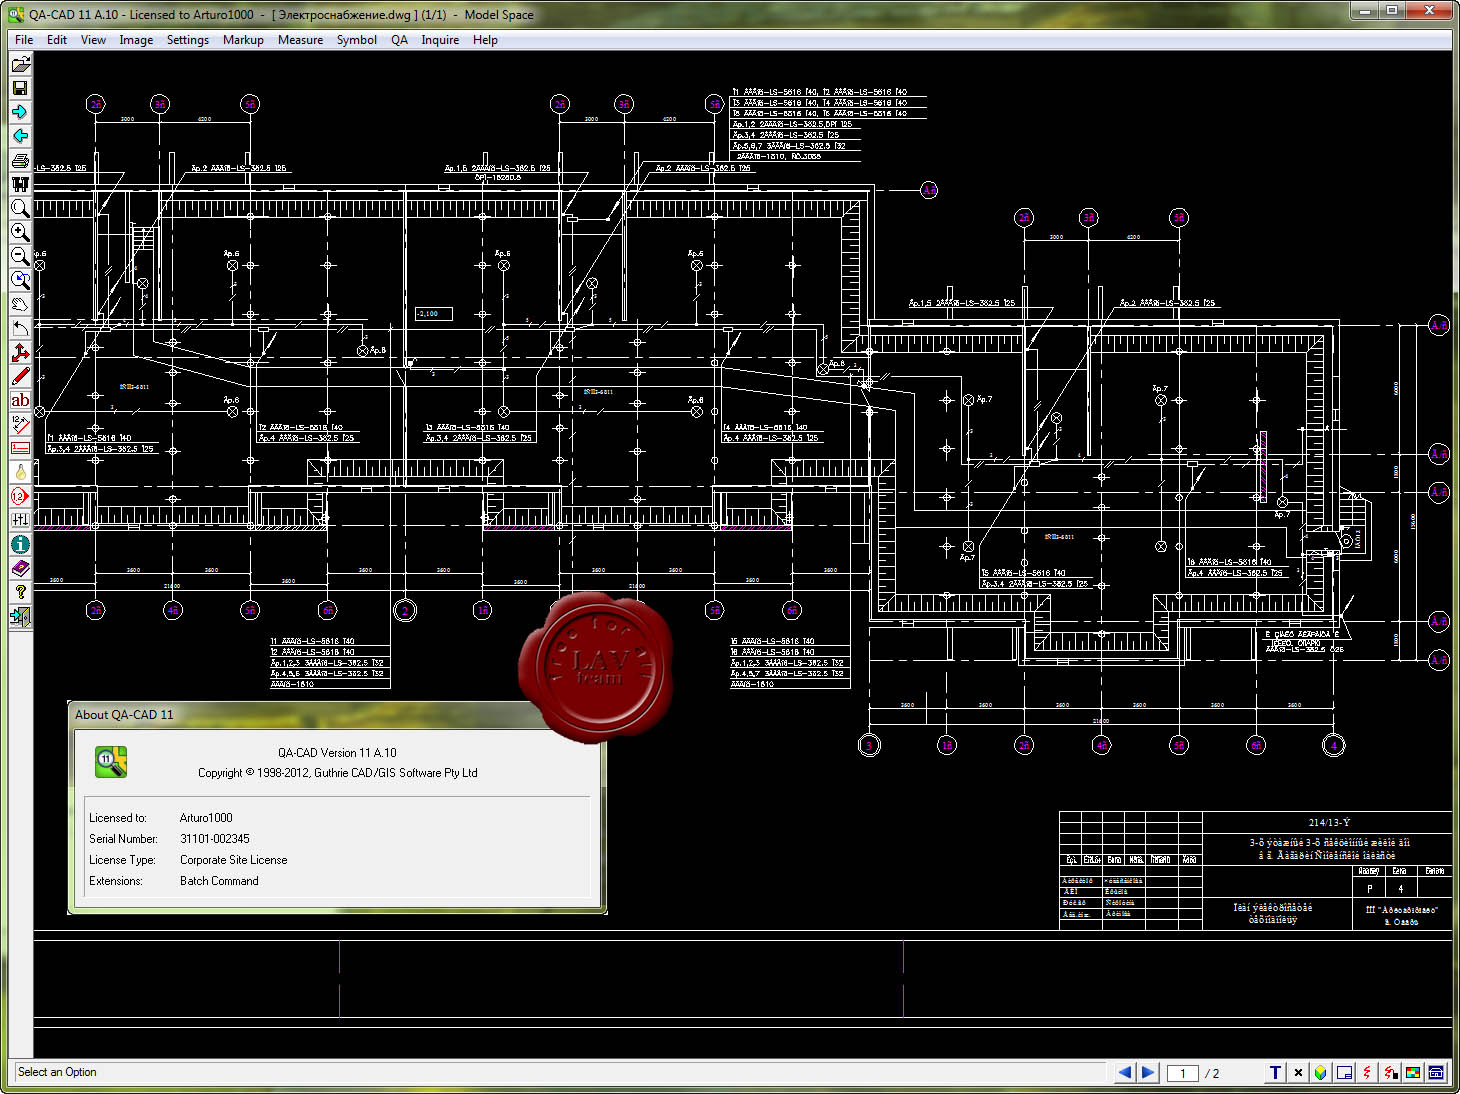Open the Measure menu

click(300, 40)
